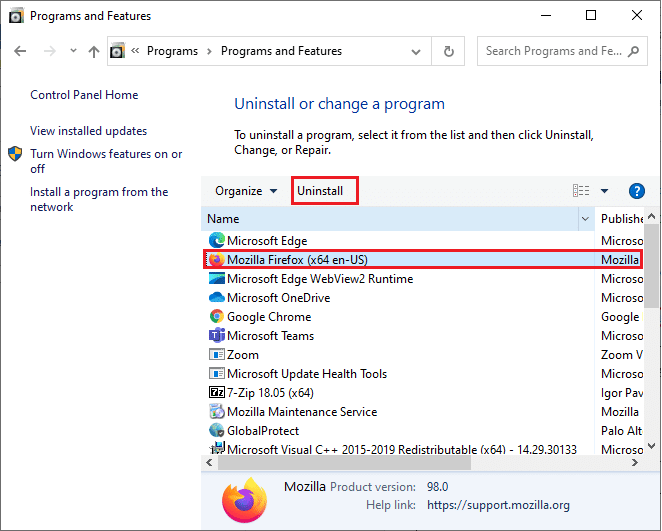Open the Name column filter dropdown

(586, 219)
